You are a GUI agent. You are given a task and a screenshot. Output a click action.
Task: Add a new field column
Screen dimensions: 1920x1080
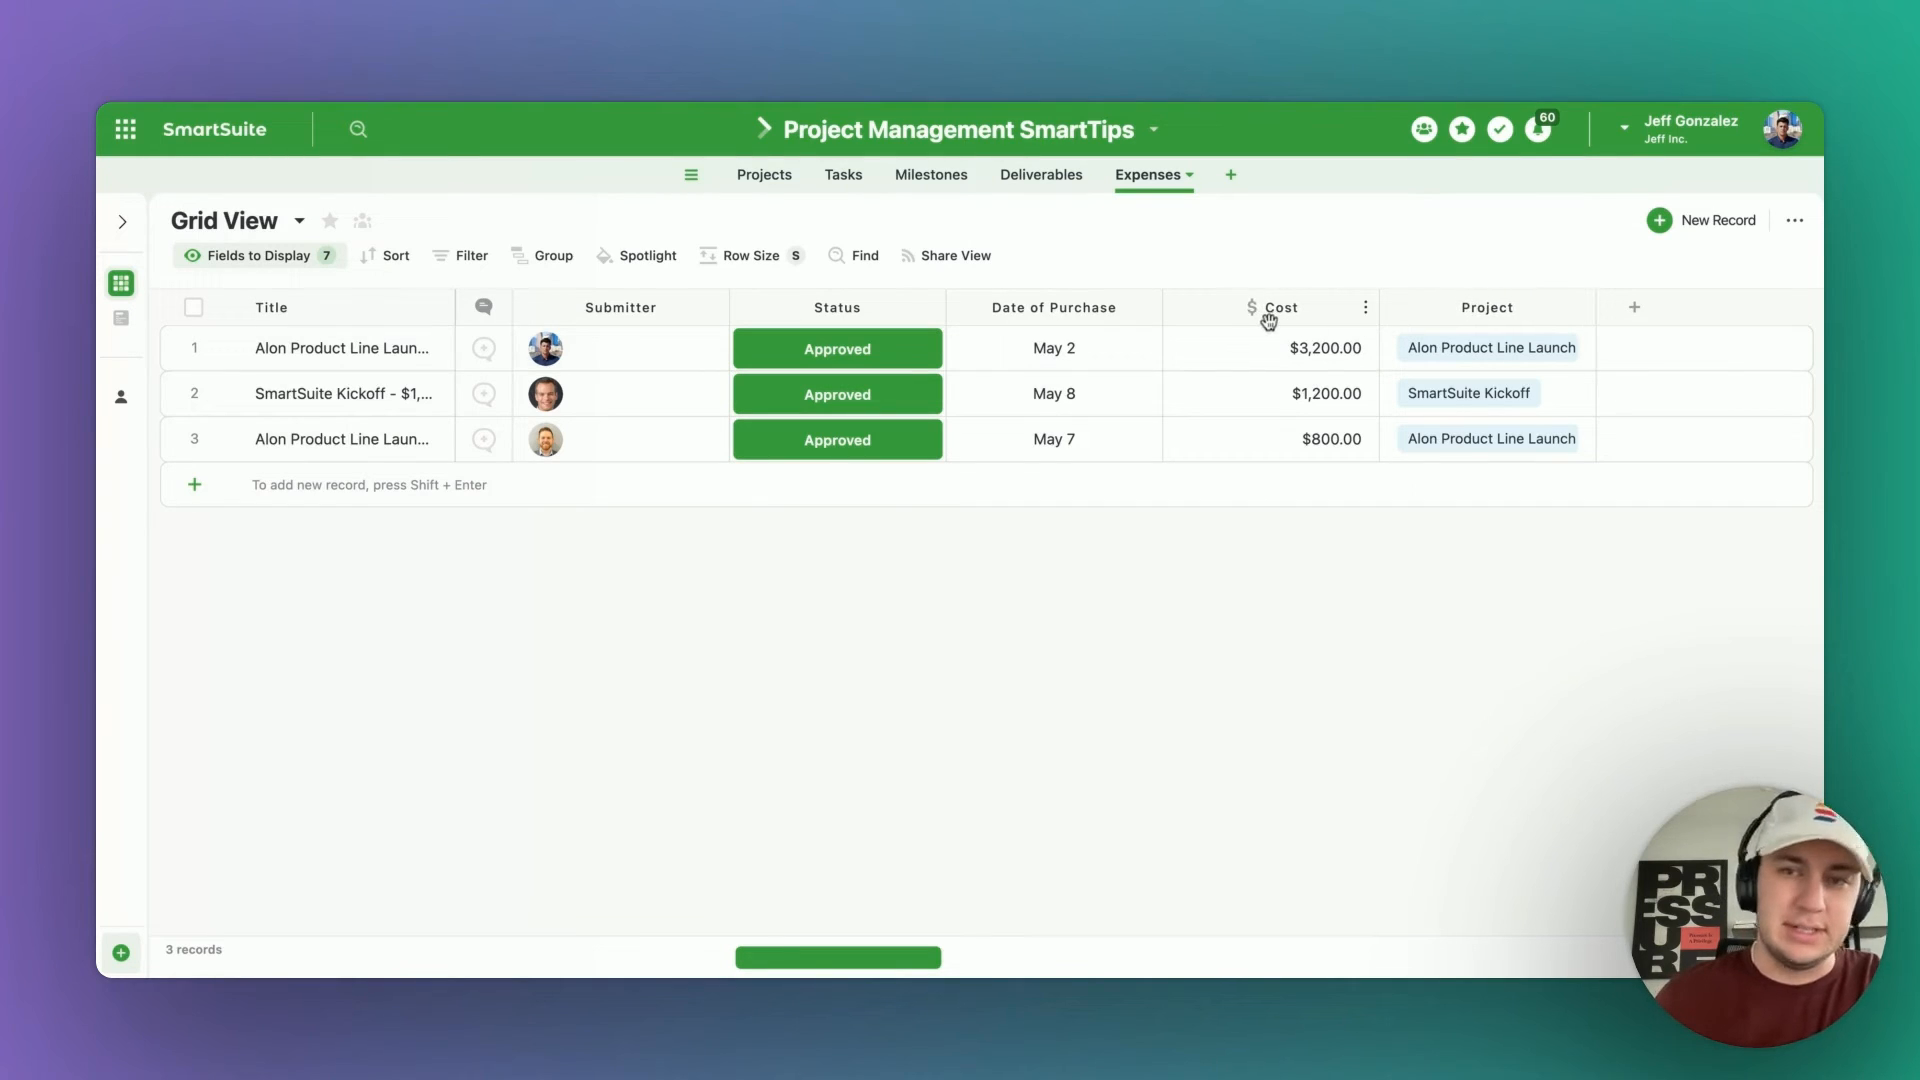coord(1635,307)
